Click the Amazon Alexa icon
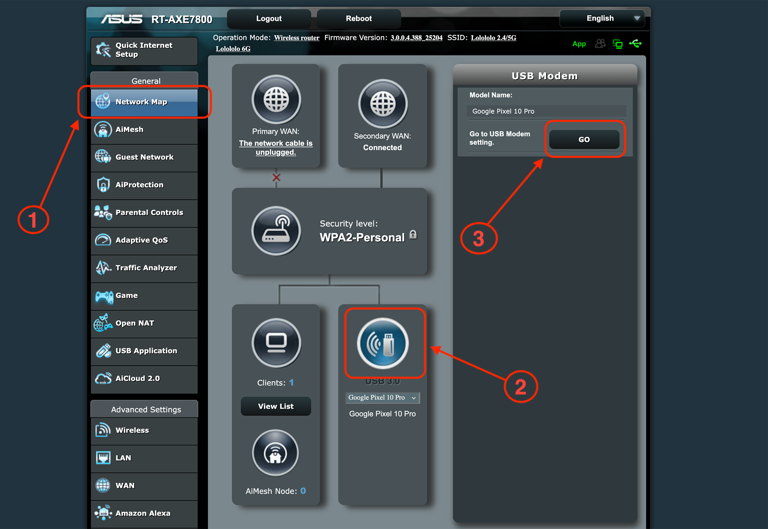This screenshot has width=768, height=529. tap(103, 513)
